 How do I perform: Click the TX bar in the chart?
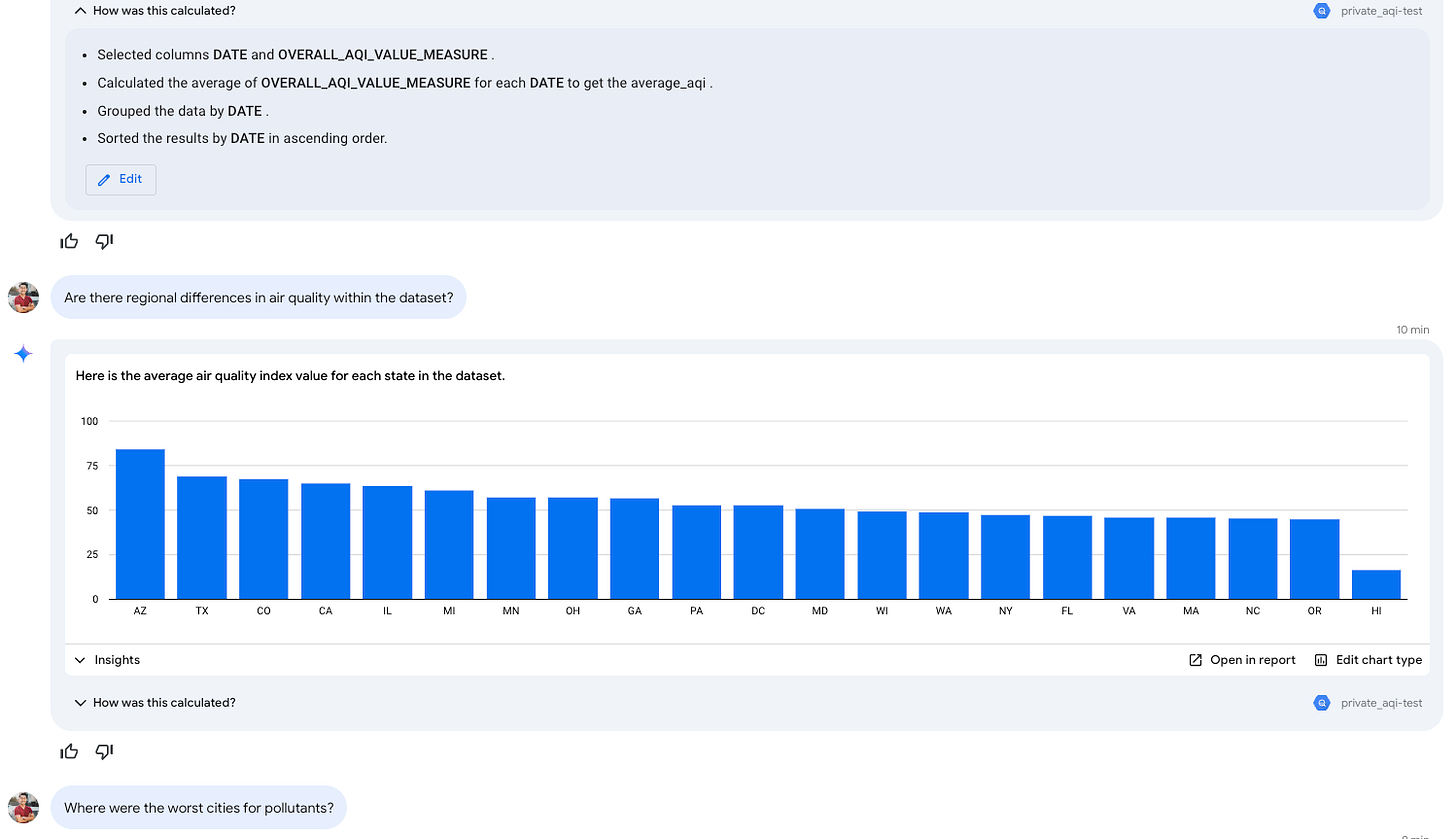[202, 538]
